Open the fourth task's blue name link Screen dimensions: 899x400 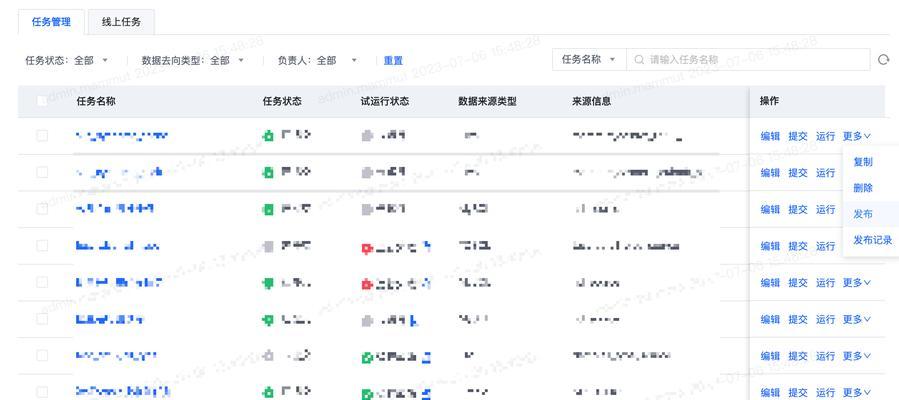click(x=118, y=246)
